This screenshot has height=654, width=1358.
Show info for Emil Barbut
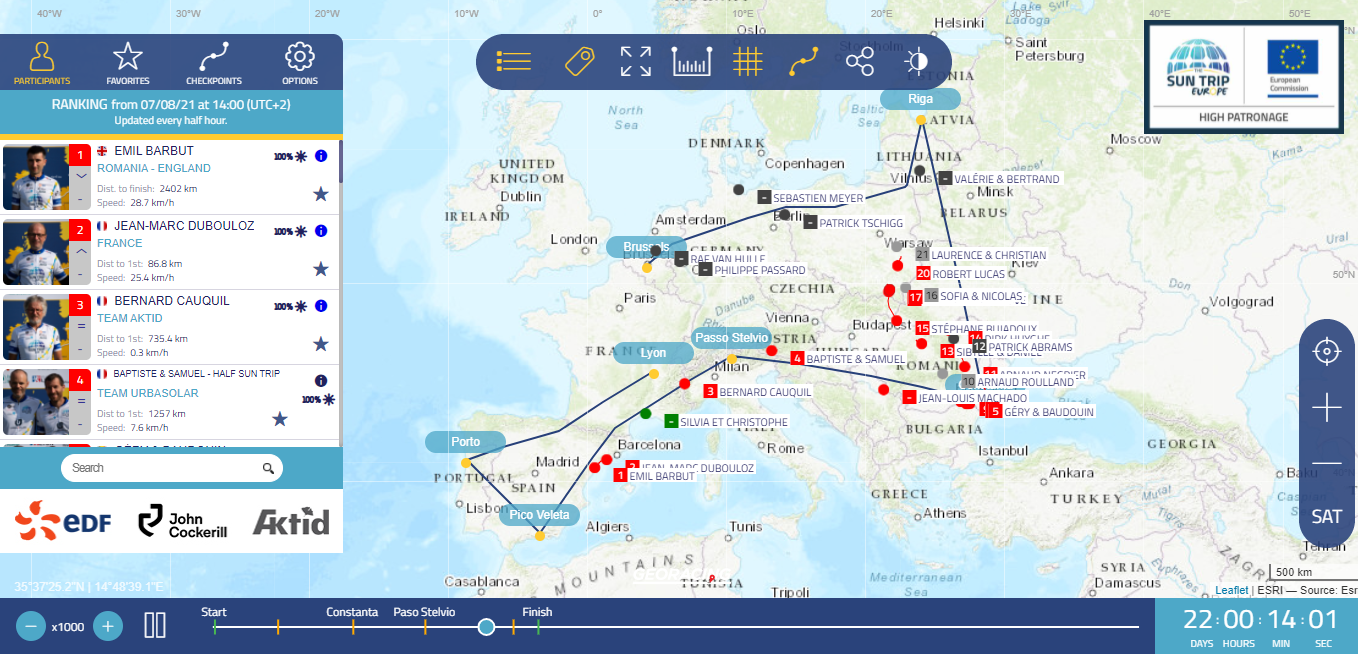pos(321,156)
